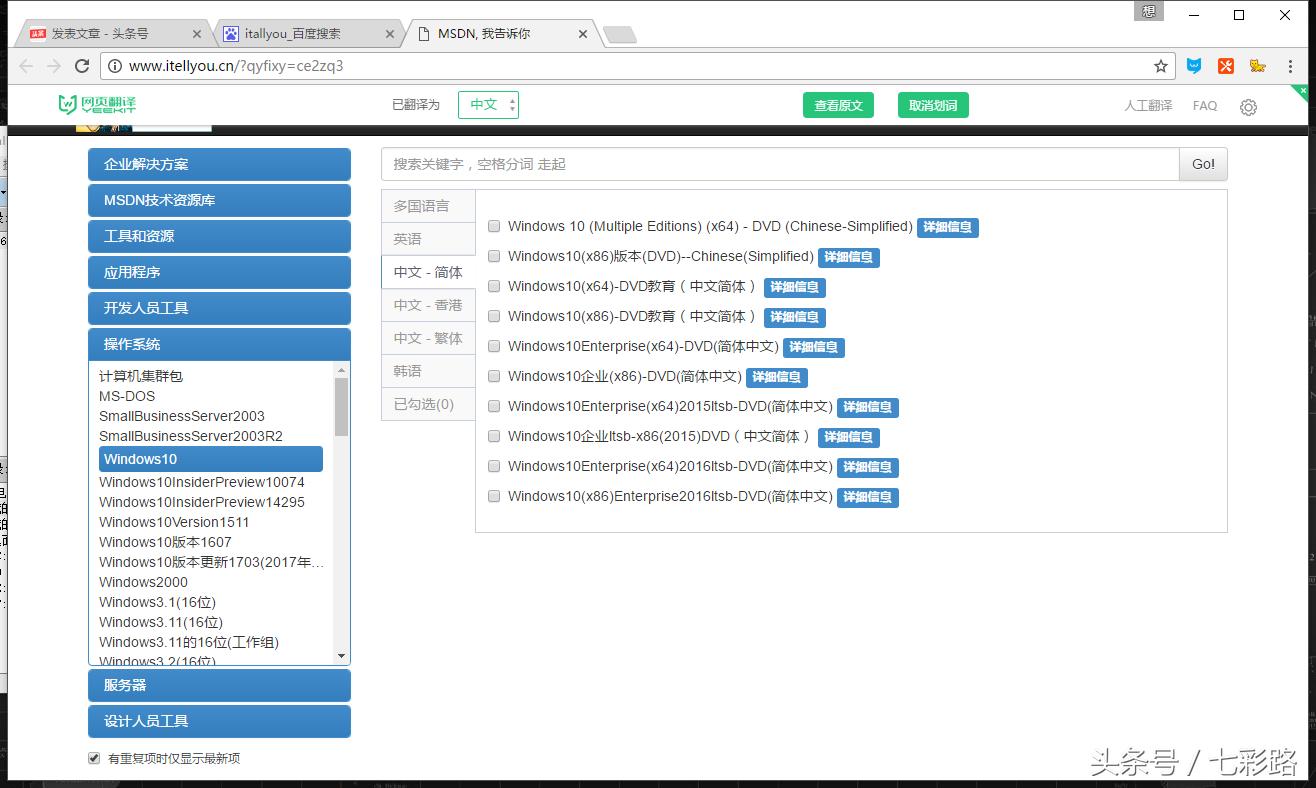Check Windows10Enterprise(x64)2015ltsb-DVD entry
1316x788 pixels.
click(x=494, y=407)
